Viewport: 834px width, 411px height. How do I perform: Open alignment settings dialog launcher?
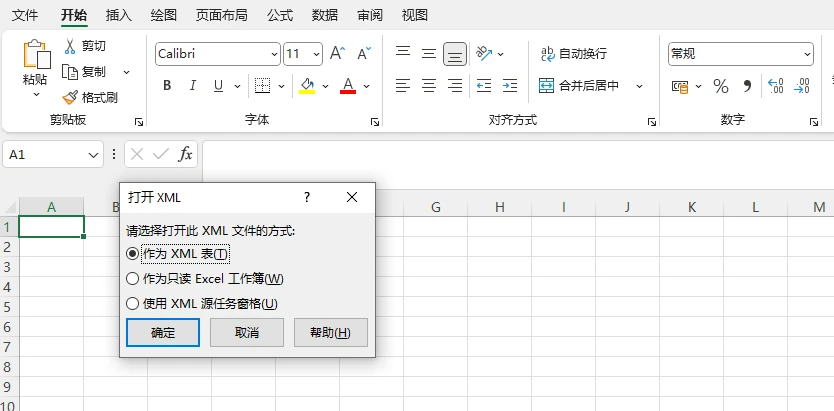tap(652, 122)
